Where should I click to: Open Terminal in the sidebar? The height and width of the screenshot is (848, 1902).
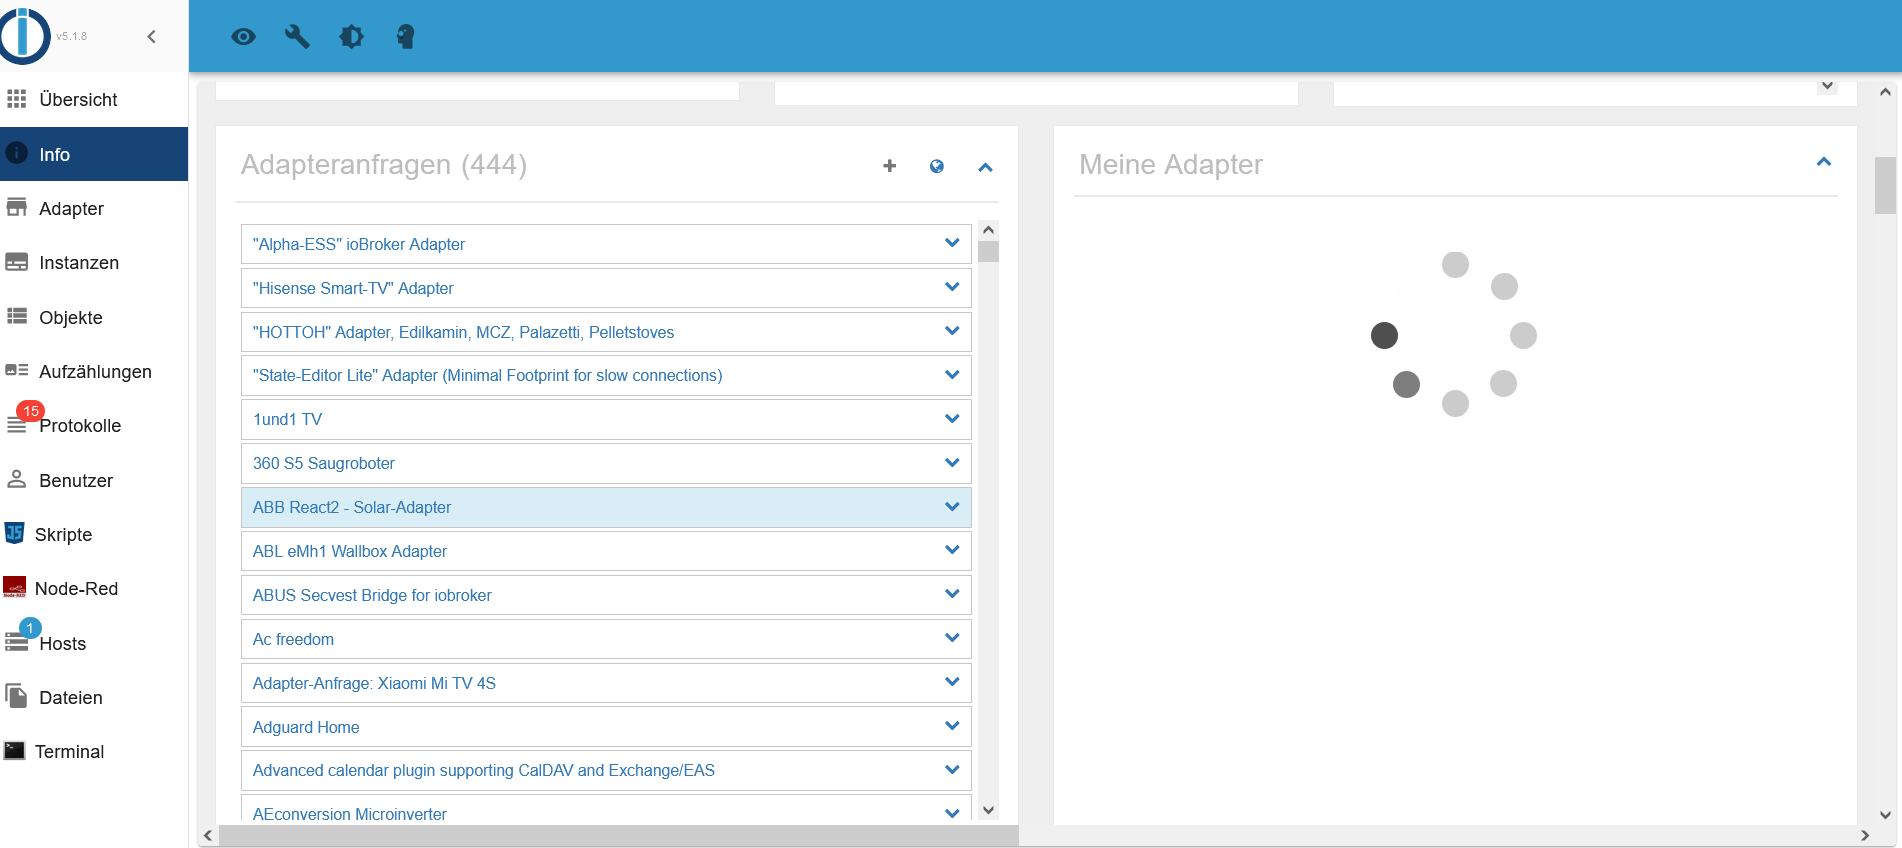tap(94, 751)
